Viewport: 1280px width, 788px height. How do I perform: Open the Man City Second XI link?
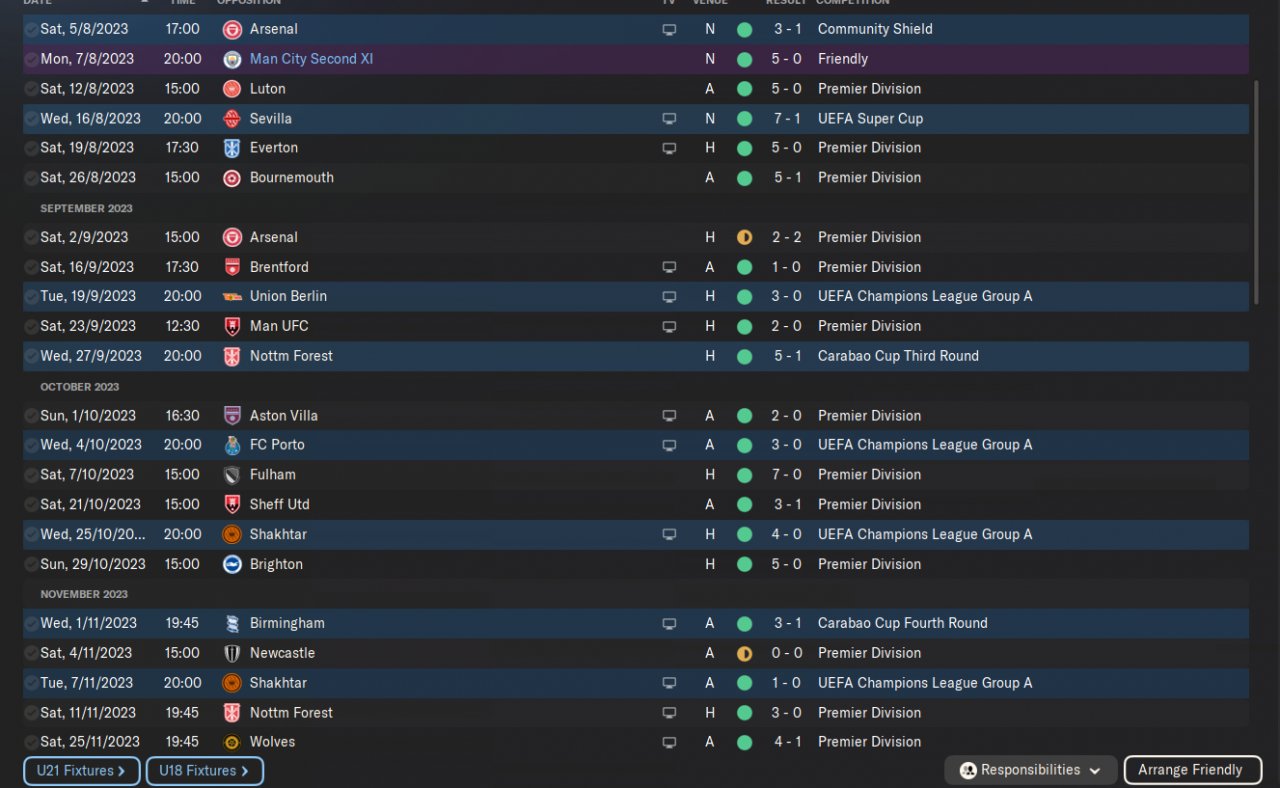[x=311, y=59]
